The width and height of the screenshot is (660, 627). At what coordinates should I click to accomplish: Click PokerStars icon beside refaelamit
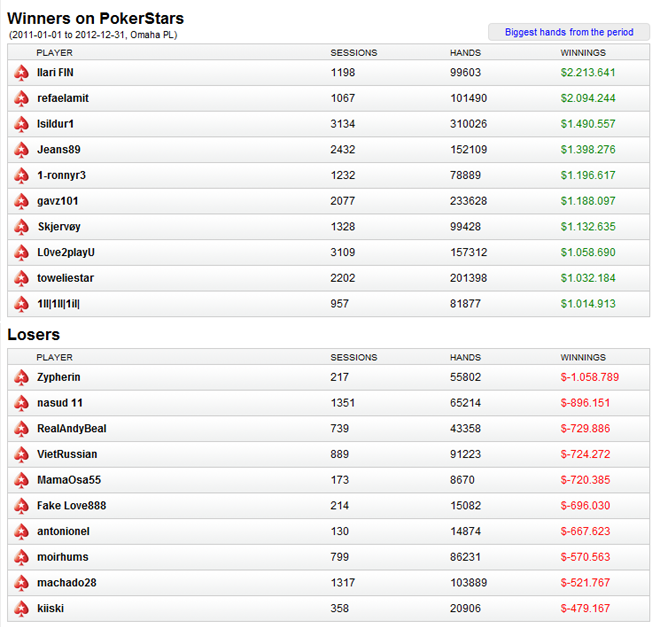click(x=21, y=98)
